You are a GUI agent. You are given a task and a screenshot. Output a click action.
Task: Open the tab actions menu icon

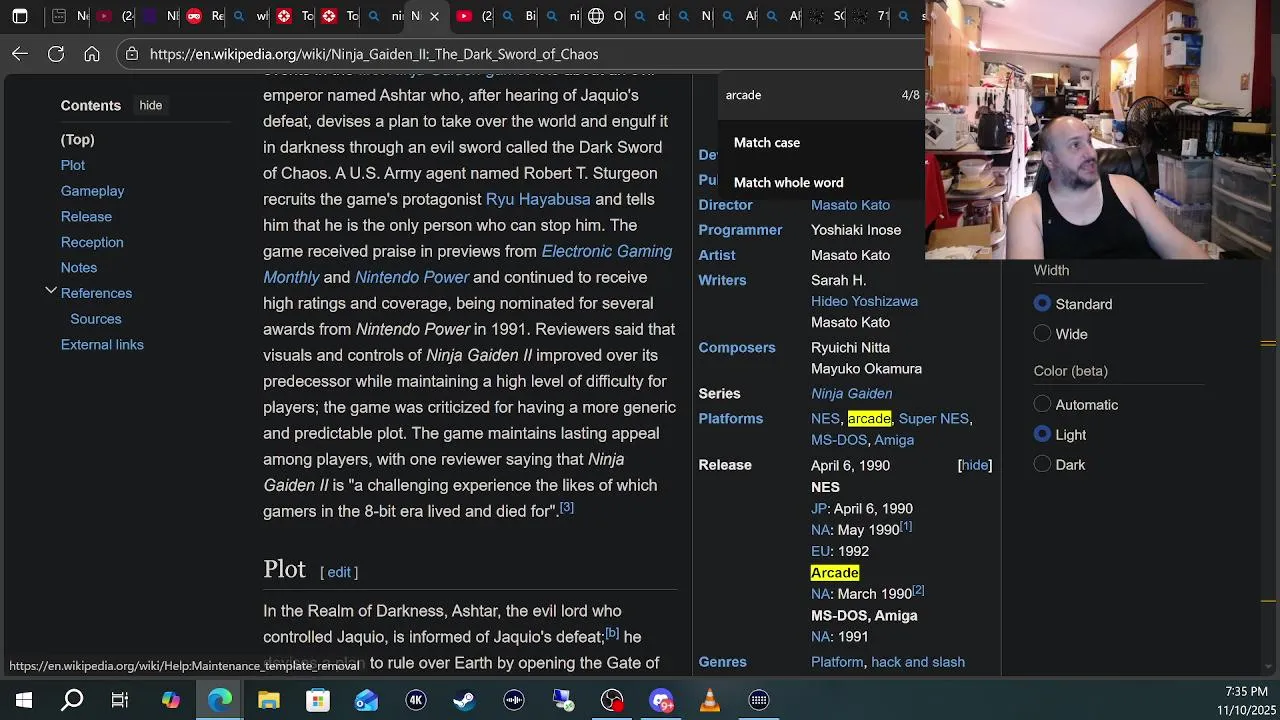pos(20,16)
